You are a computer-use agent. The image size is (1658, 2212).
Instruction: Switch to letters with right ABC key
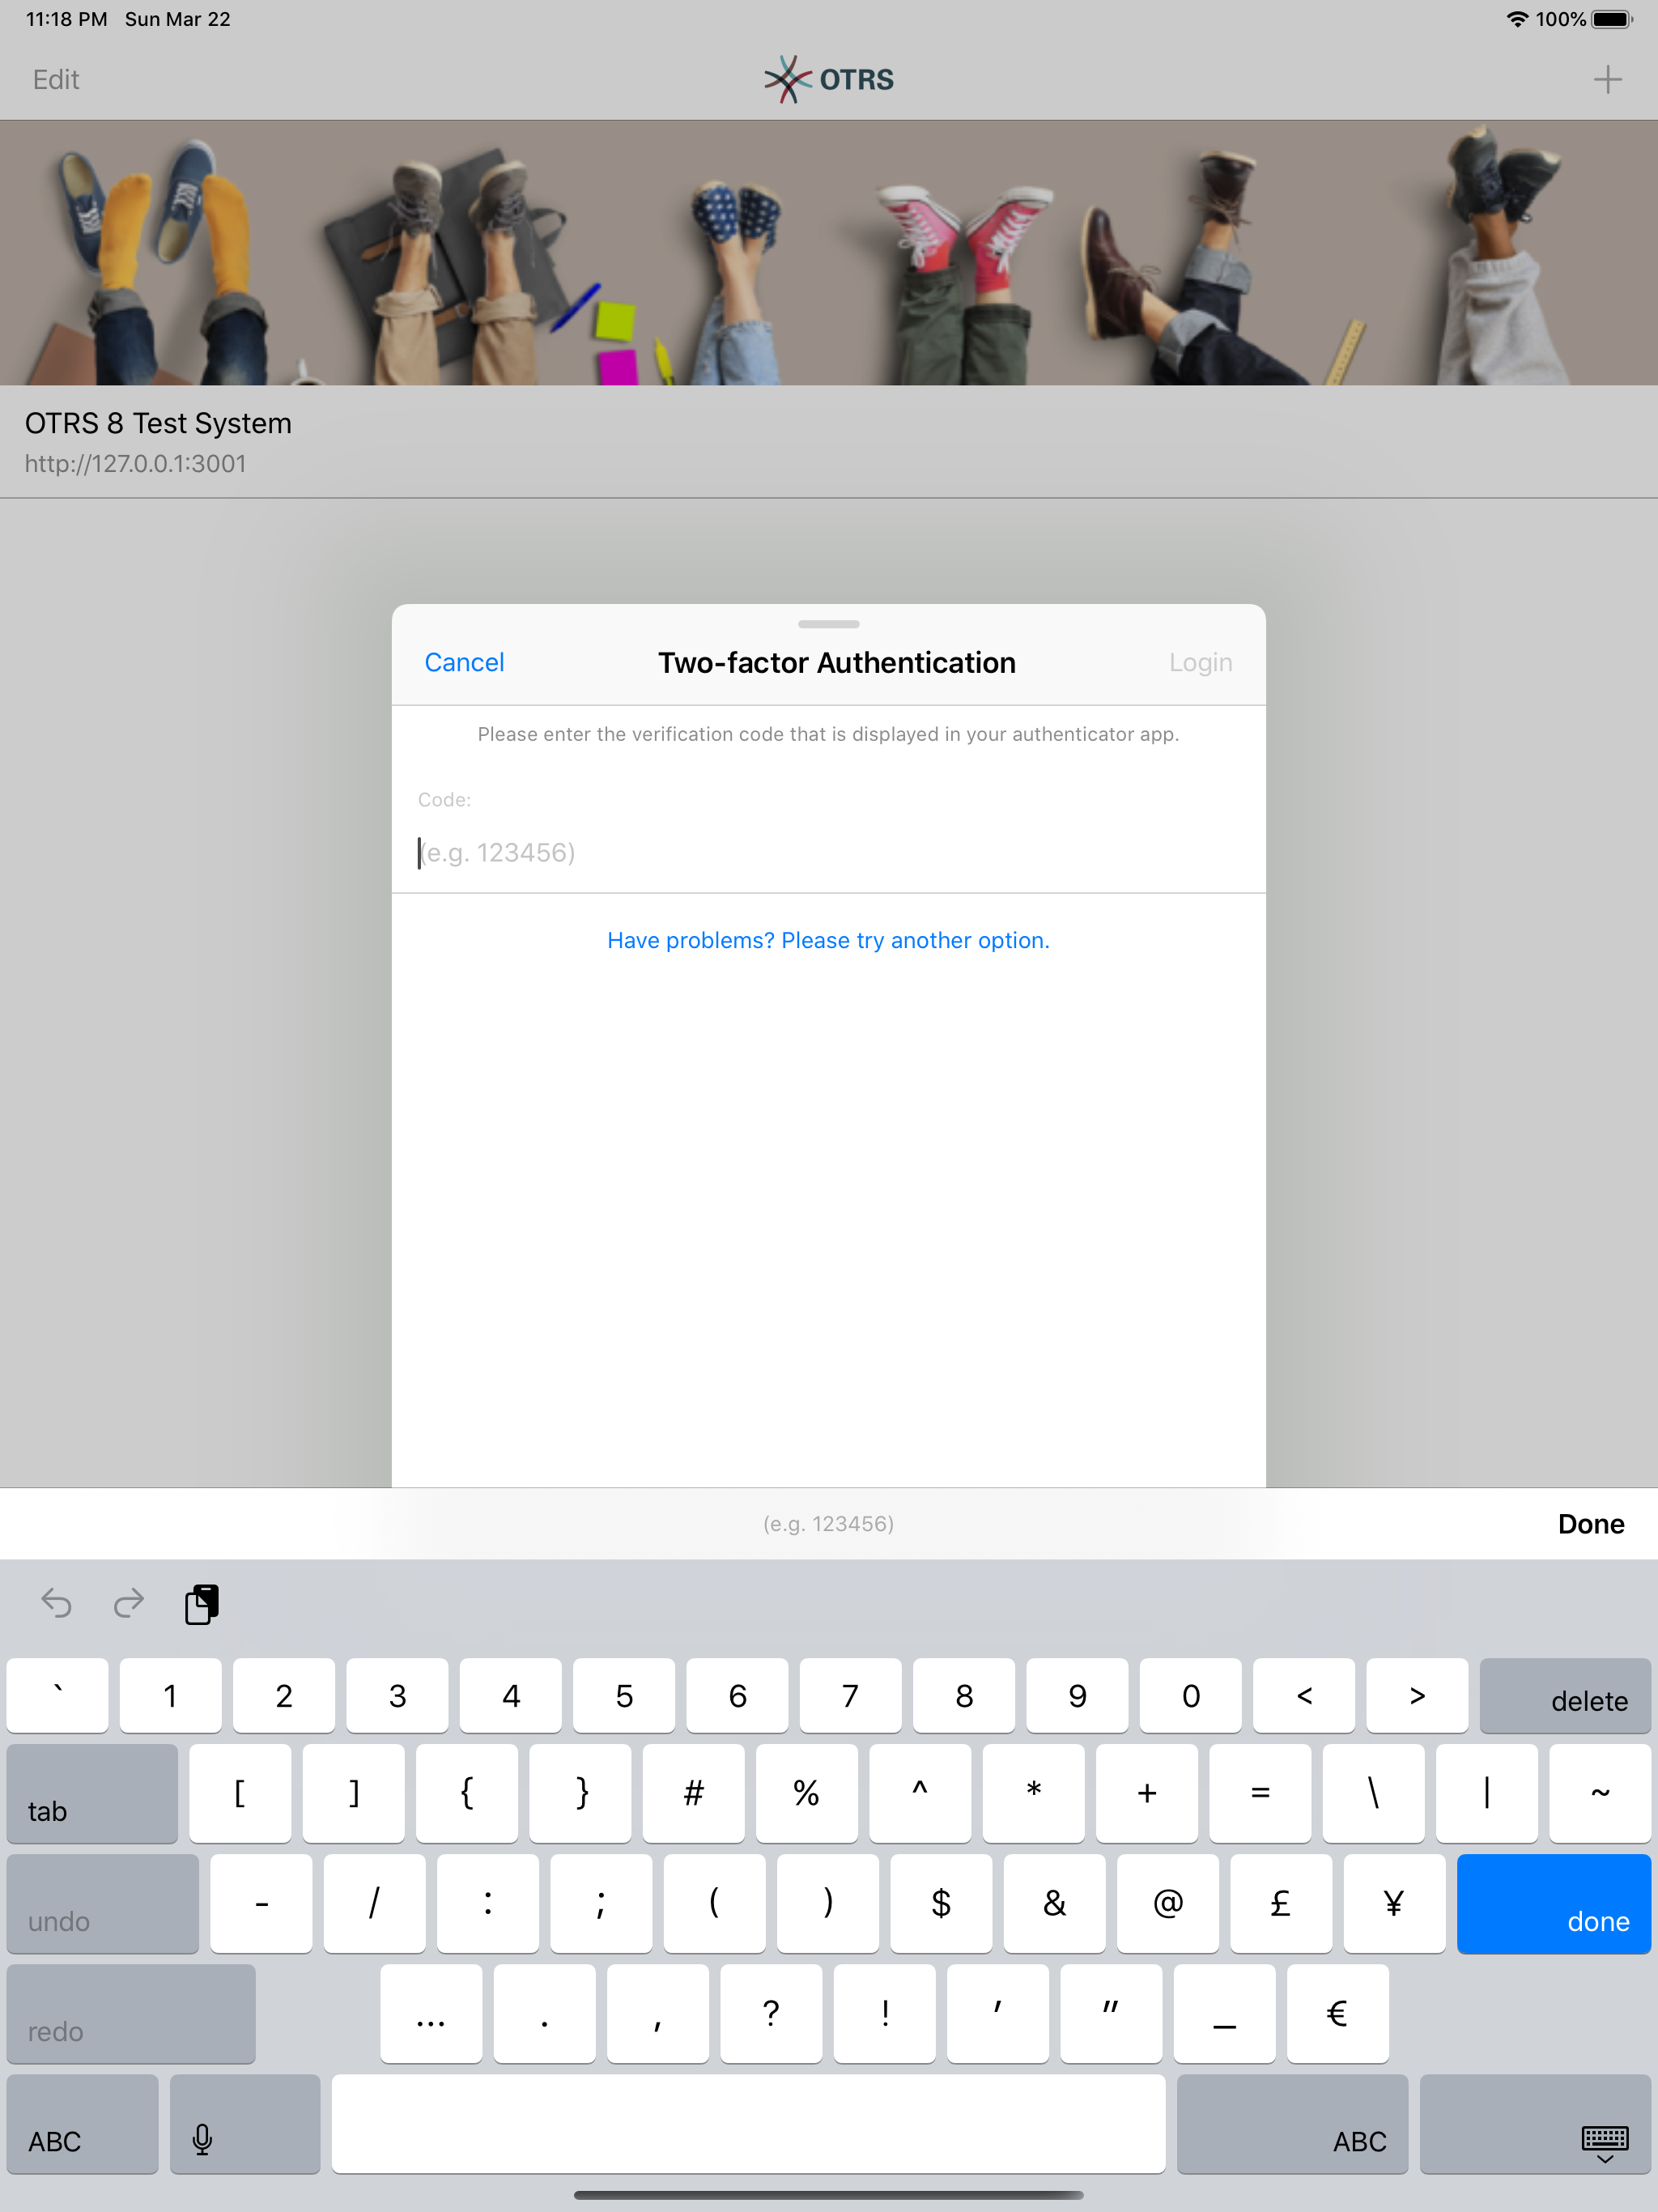pos(1292,2124)
